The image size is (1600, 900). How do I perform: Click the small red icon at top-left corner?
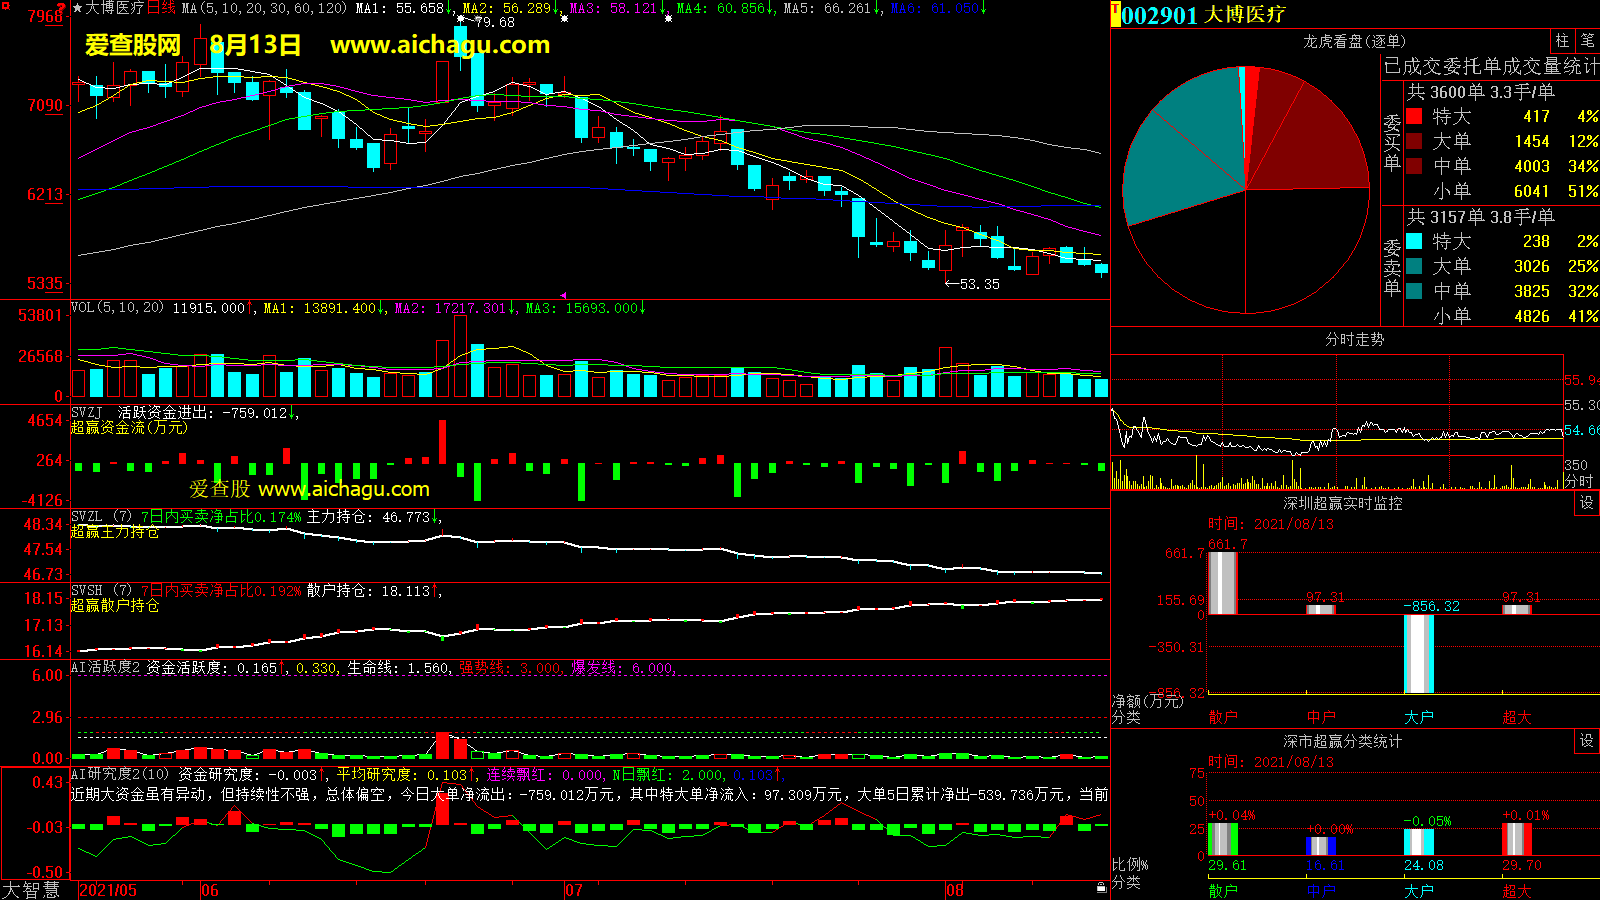(x=5, y=5)
